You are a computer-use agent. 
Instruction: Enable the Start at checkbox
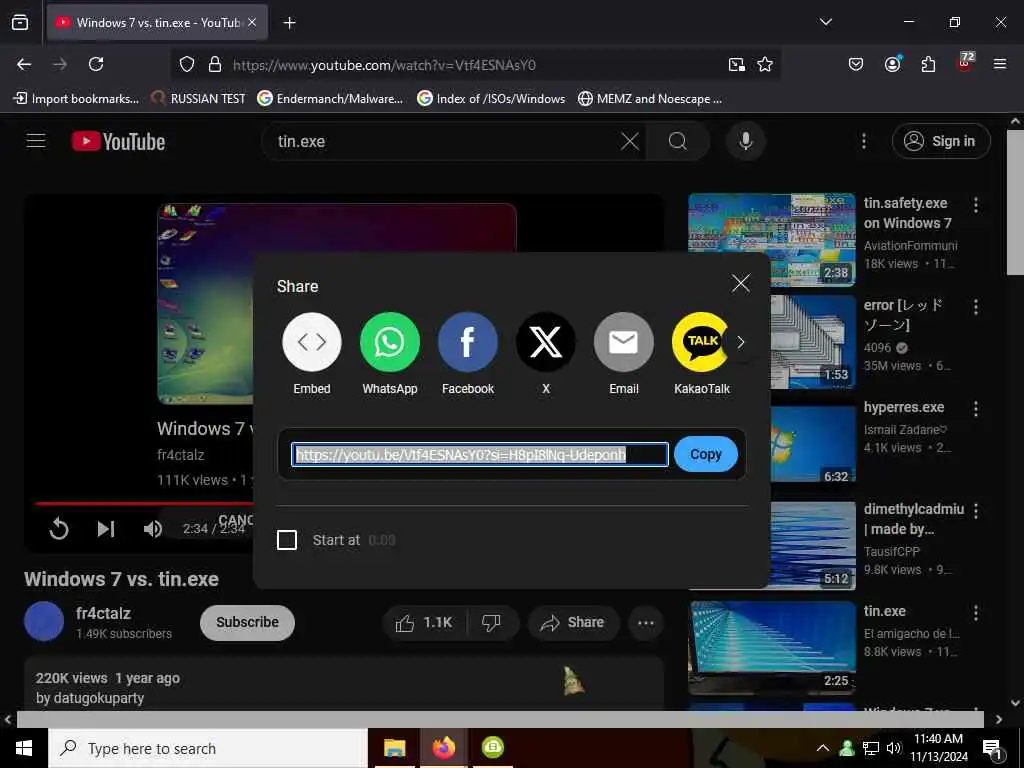(x=287, y=540)
